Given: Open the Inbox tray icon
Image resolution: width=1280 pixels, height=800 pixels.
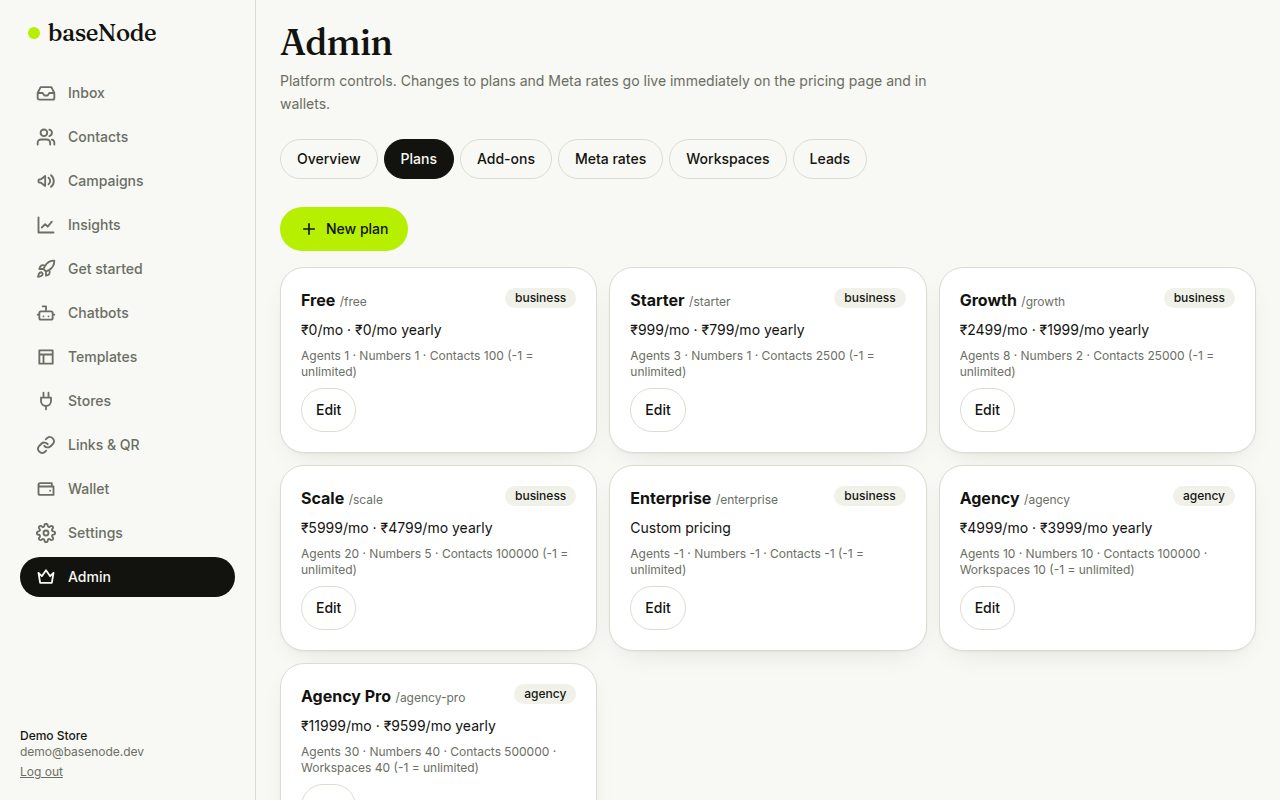Looking at the screenshot, I should pos(46,93).
